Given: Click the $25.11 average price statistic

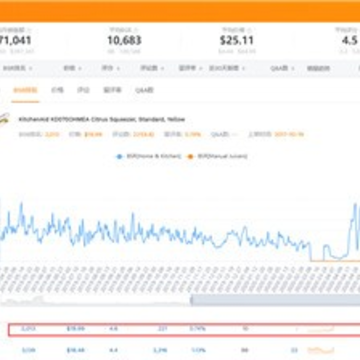Looking at the screenshot, I should pos(237,41).
